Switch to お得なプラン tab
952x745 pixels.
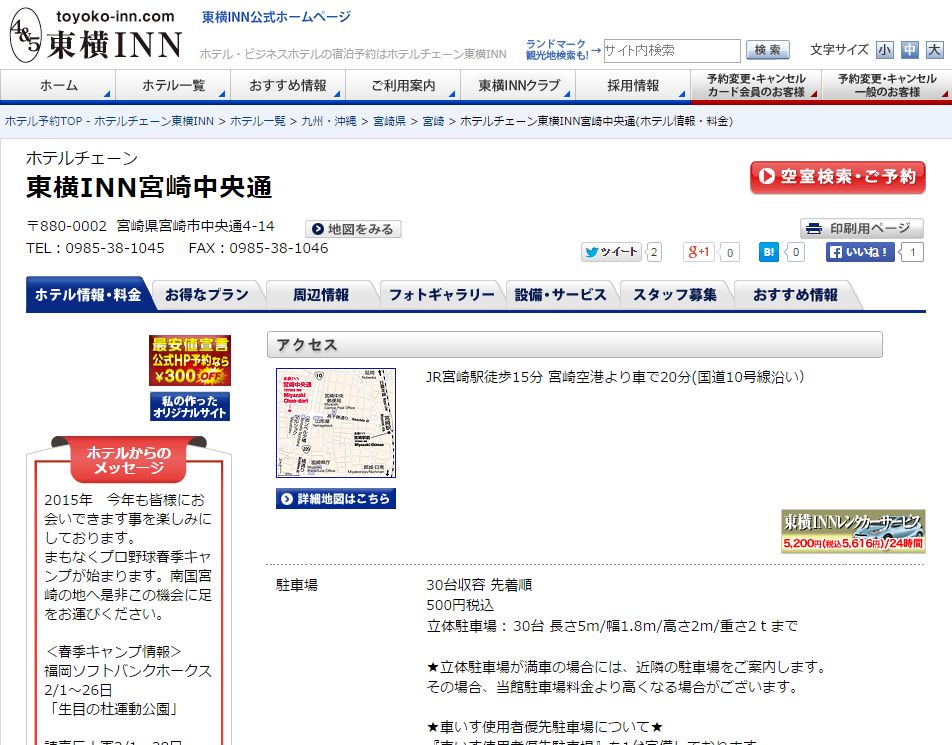tap(206, 295)
